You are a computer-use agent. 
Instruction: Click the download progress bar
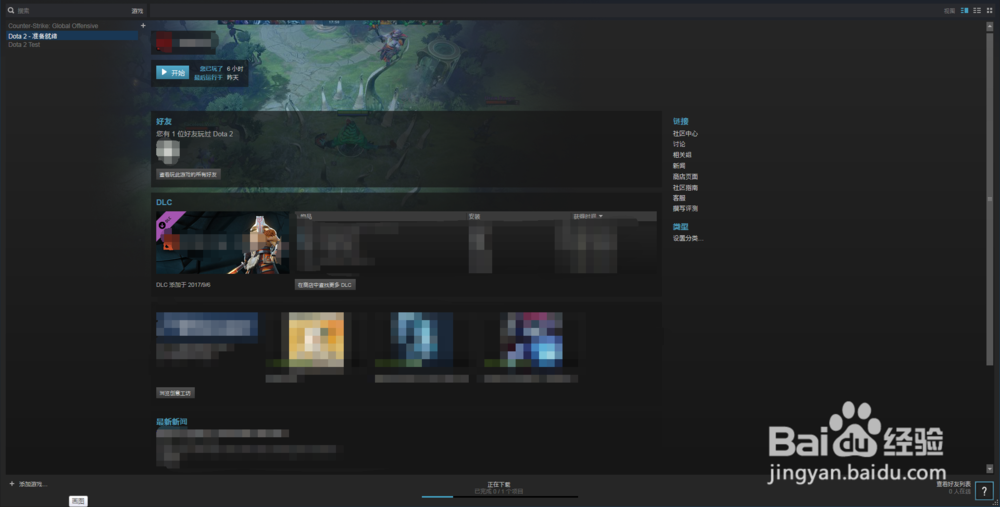[499, 496]
